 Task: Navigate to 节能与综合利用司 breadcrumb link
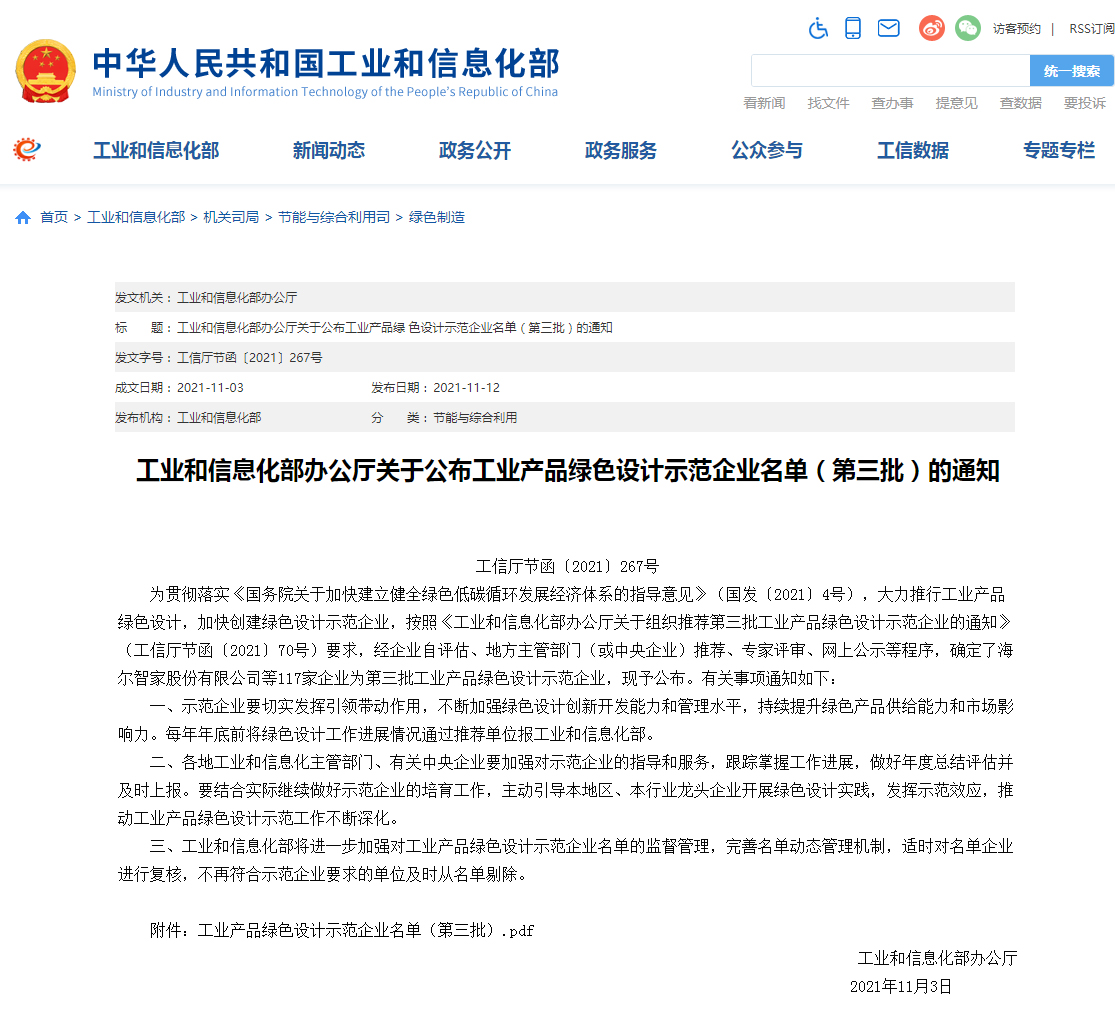tap(334, 217)
